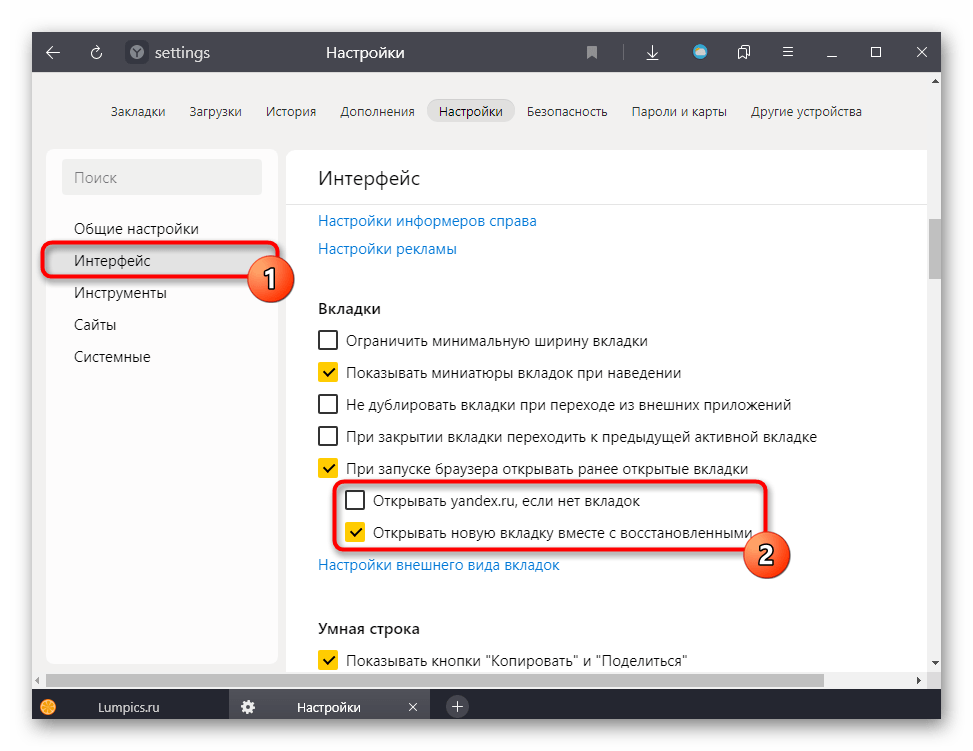Select Системные in the sidebar
The width and height of the screenshot is (973, 751).
pyautogui.click(x=112, y=357)
